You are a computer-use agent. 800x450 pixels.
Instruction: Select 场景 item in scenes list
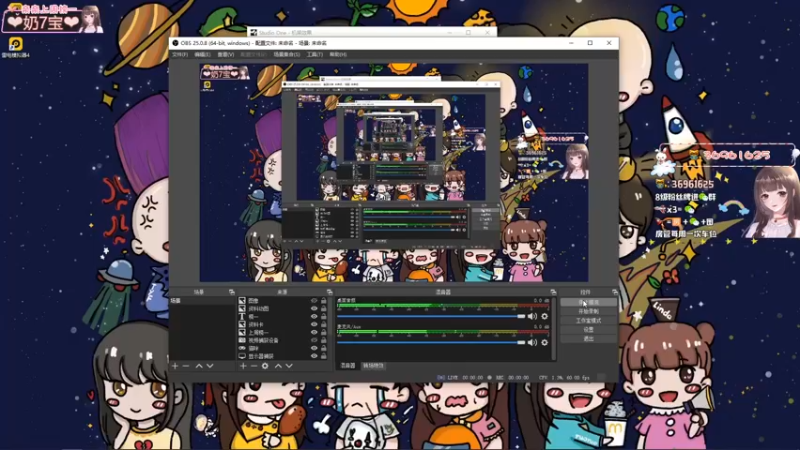pyautogui.click(x=202, y=301)
